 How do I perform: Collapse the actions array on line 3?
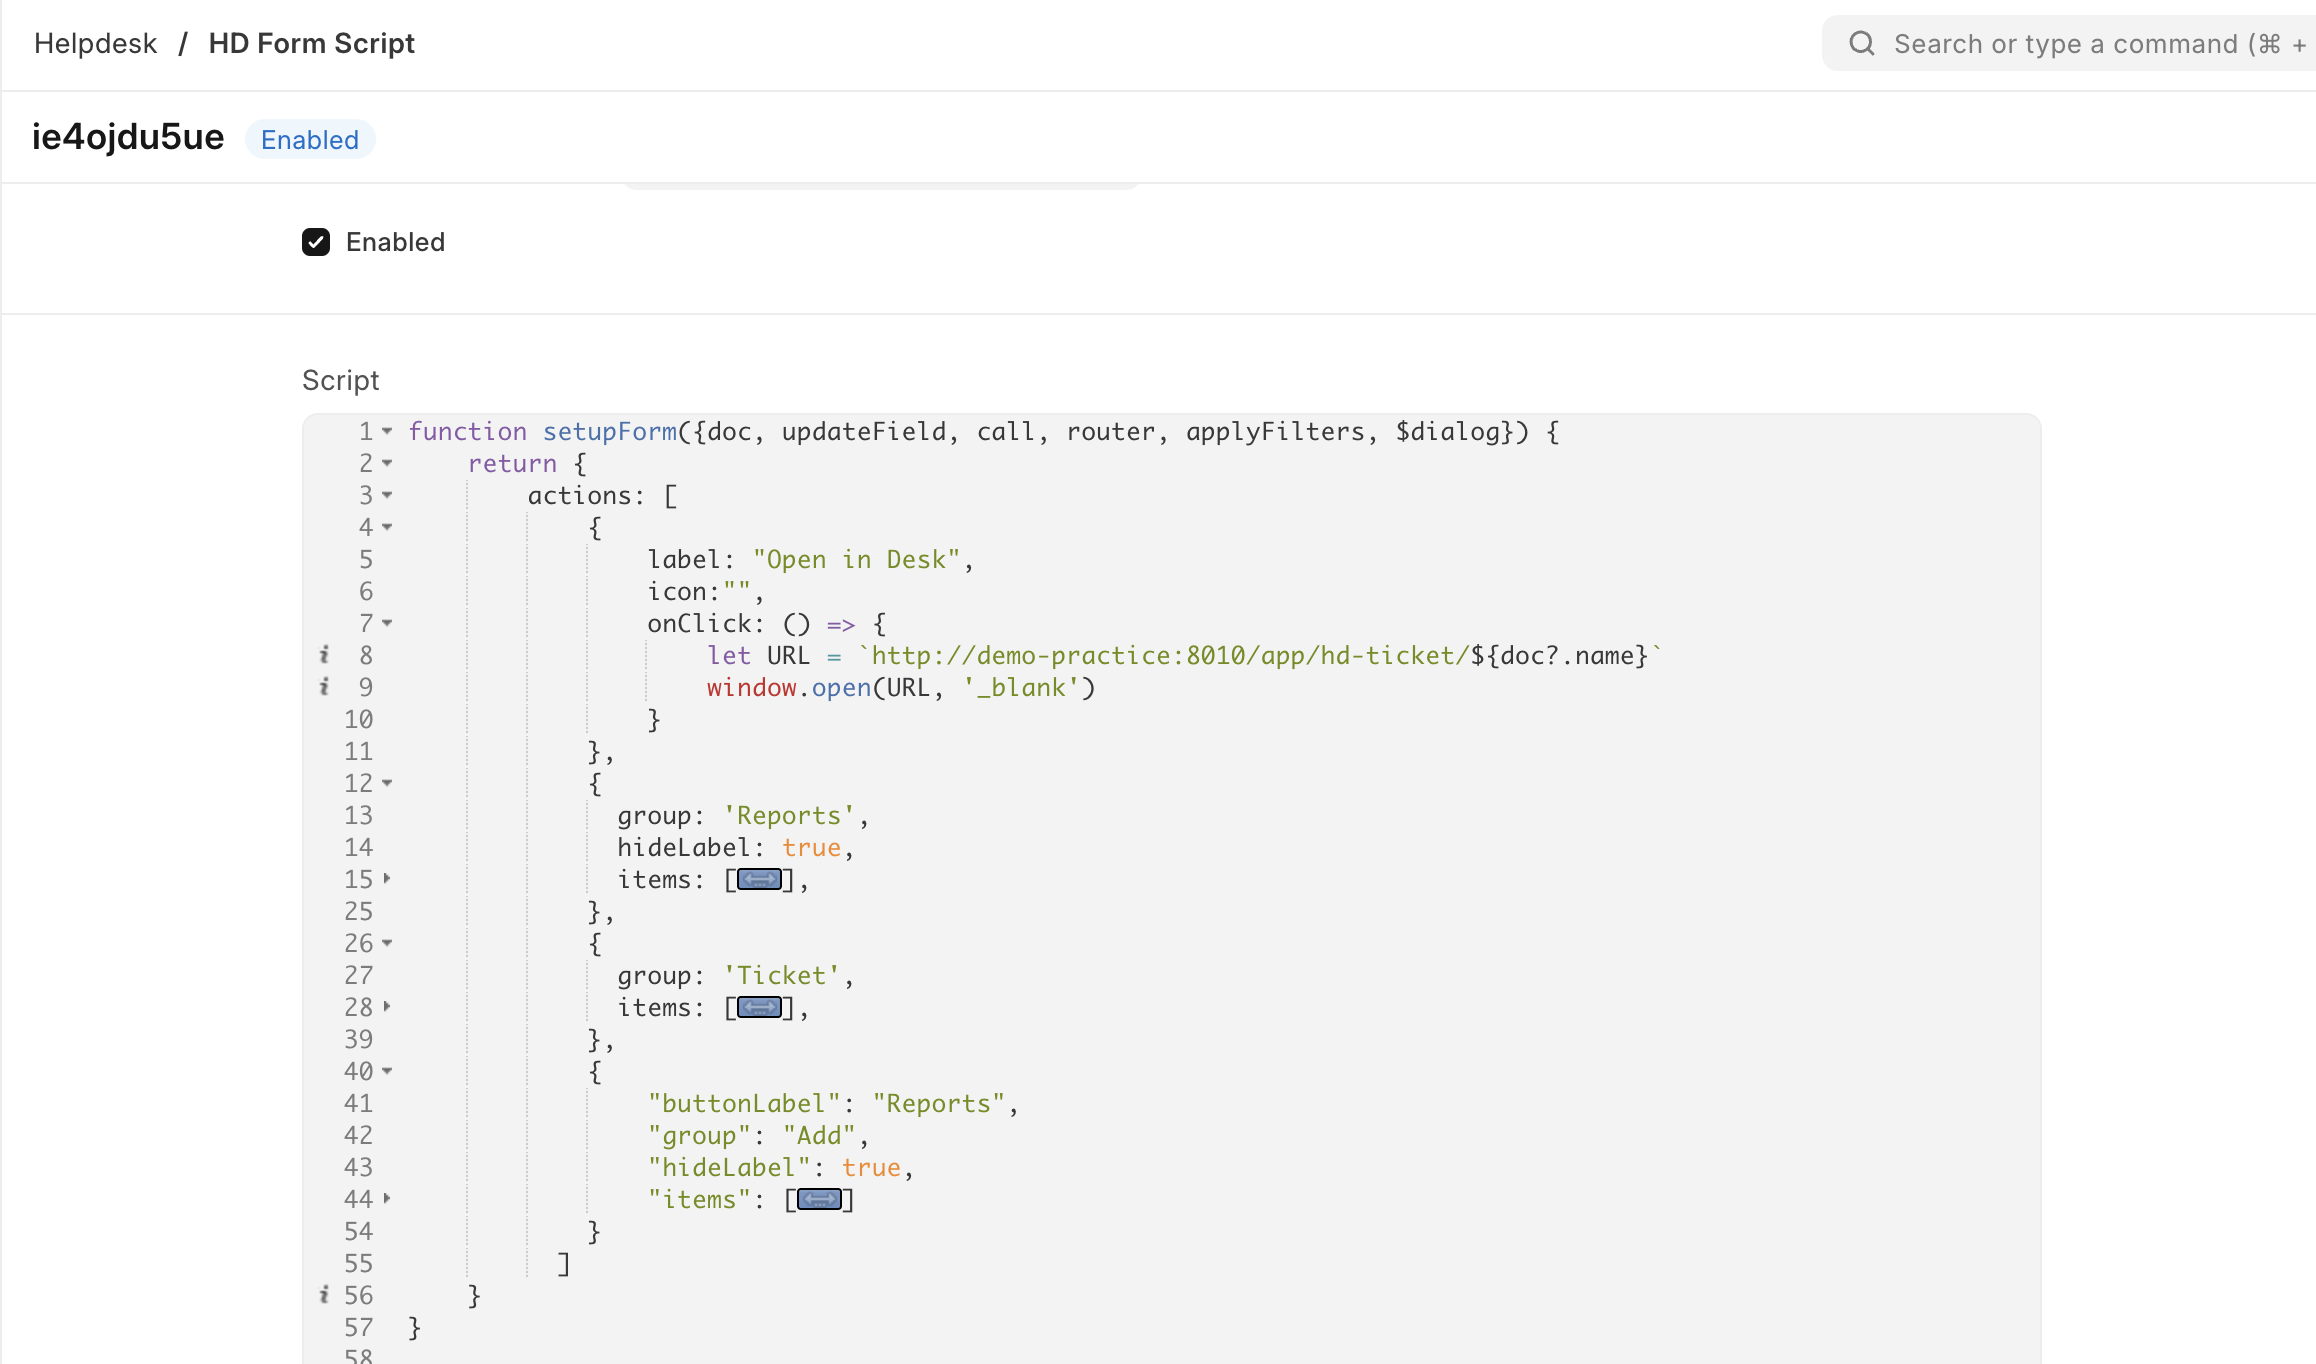click(x=387, y=495)
